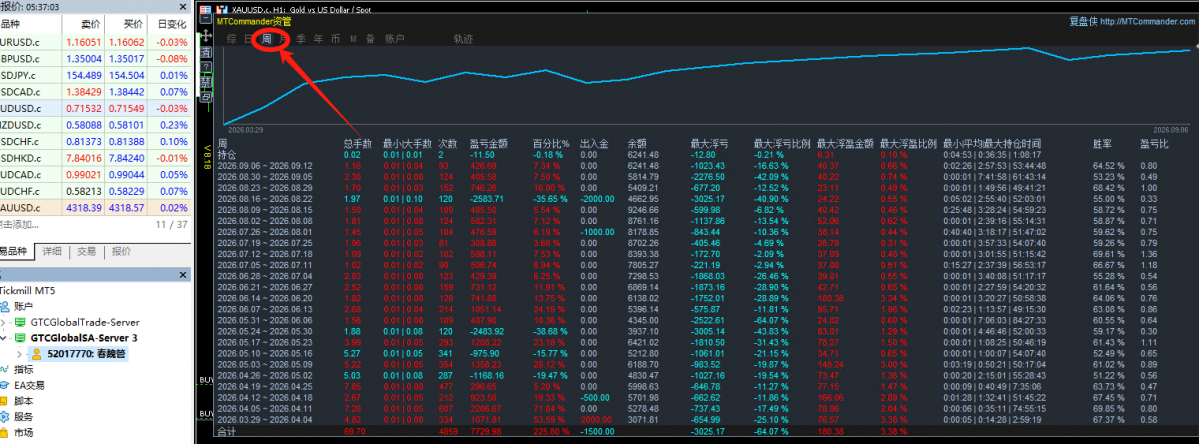Select the 周 weekly tab

[266, 38]
